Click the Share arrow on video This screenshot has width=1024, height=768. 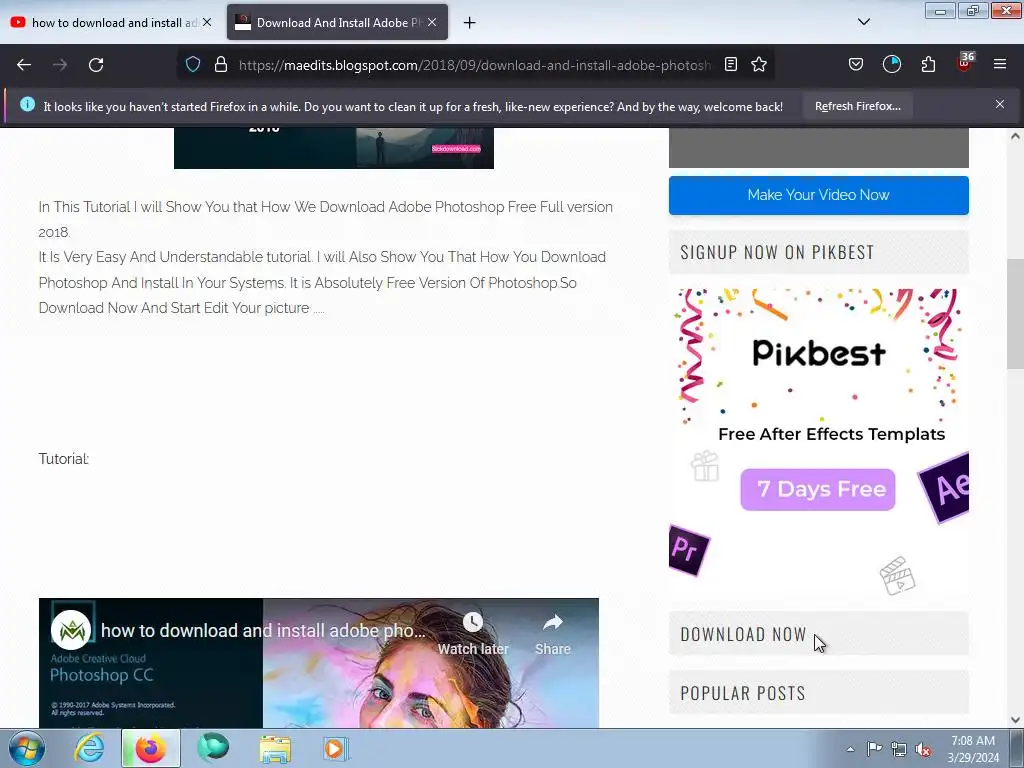552,622
